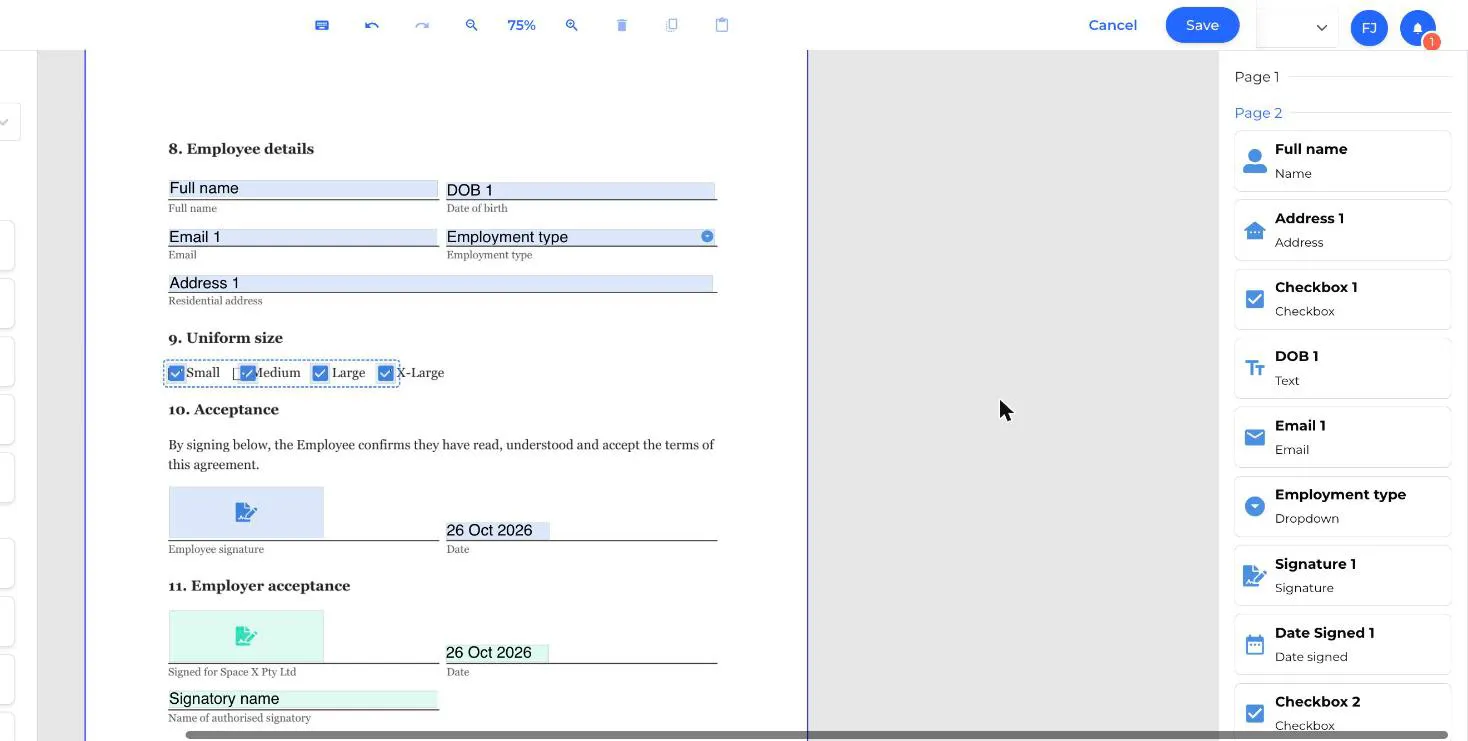Delete the selected field with the trash icon

point(622,25)
